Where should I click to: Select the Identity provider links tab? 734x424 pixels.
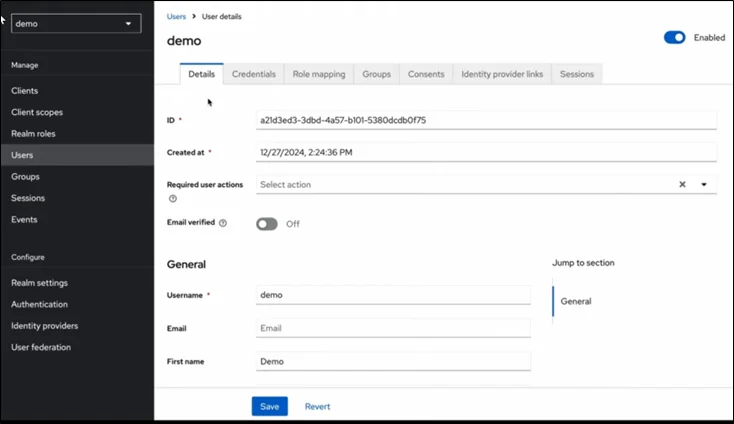(x=500, y=74)
